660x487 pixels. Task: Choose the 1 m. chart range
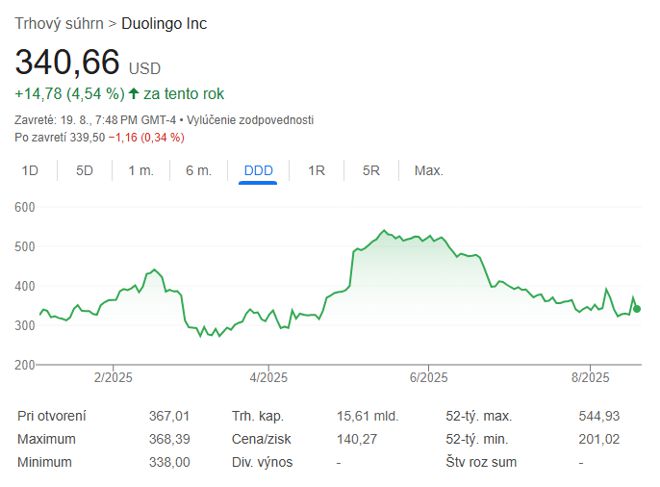click(141, 170)
